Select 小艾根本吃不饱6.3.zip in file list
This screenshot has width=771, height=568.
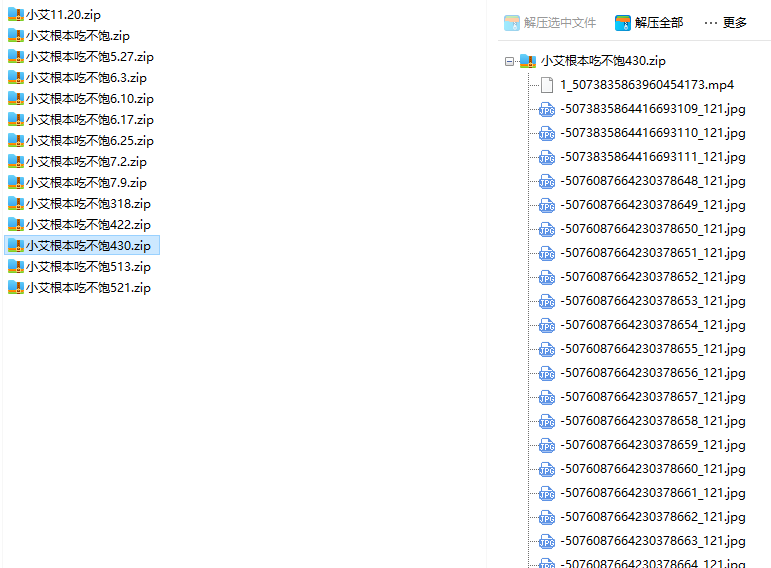pyautogui.click(x=86, y=78)
